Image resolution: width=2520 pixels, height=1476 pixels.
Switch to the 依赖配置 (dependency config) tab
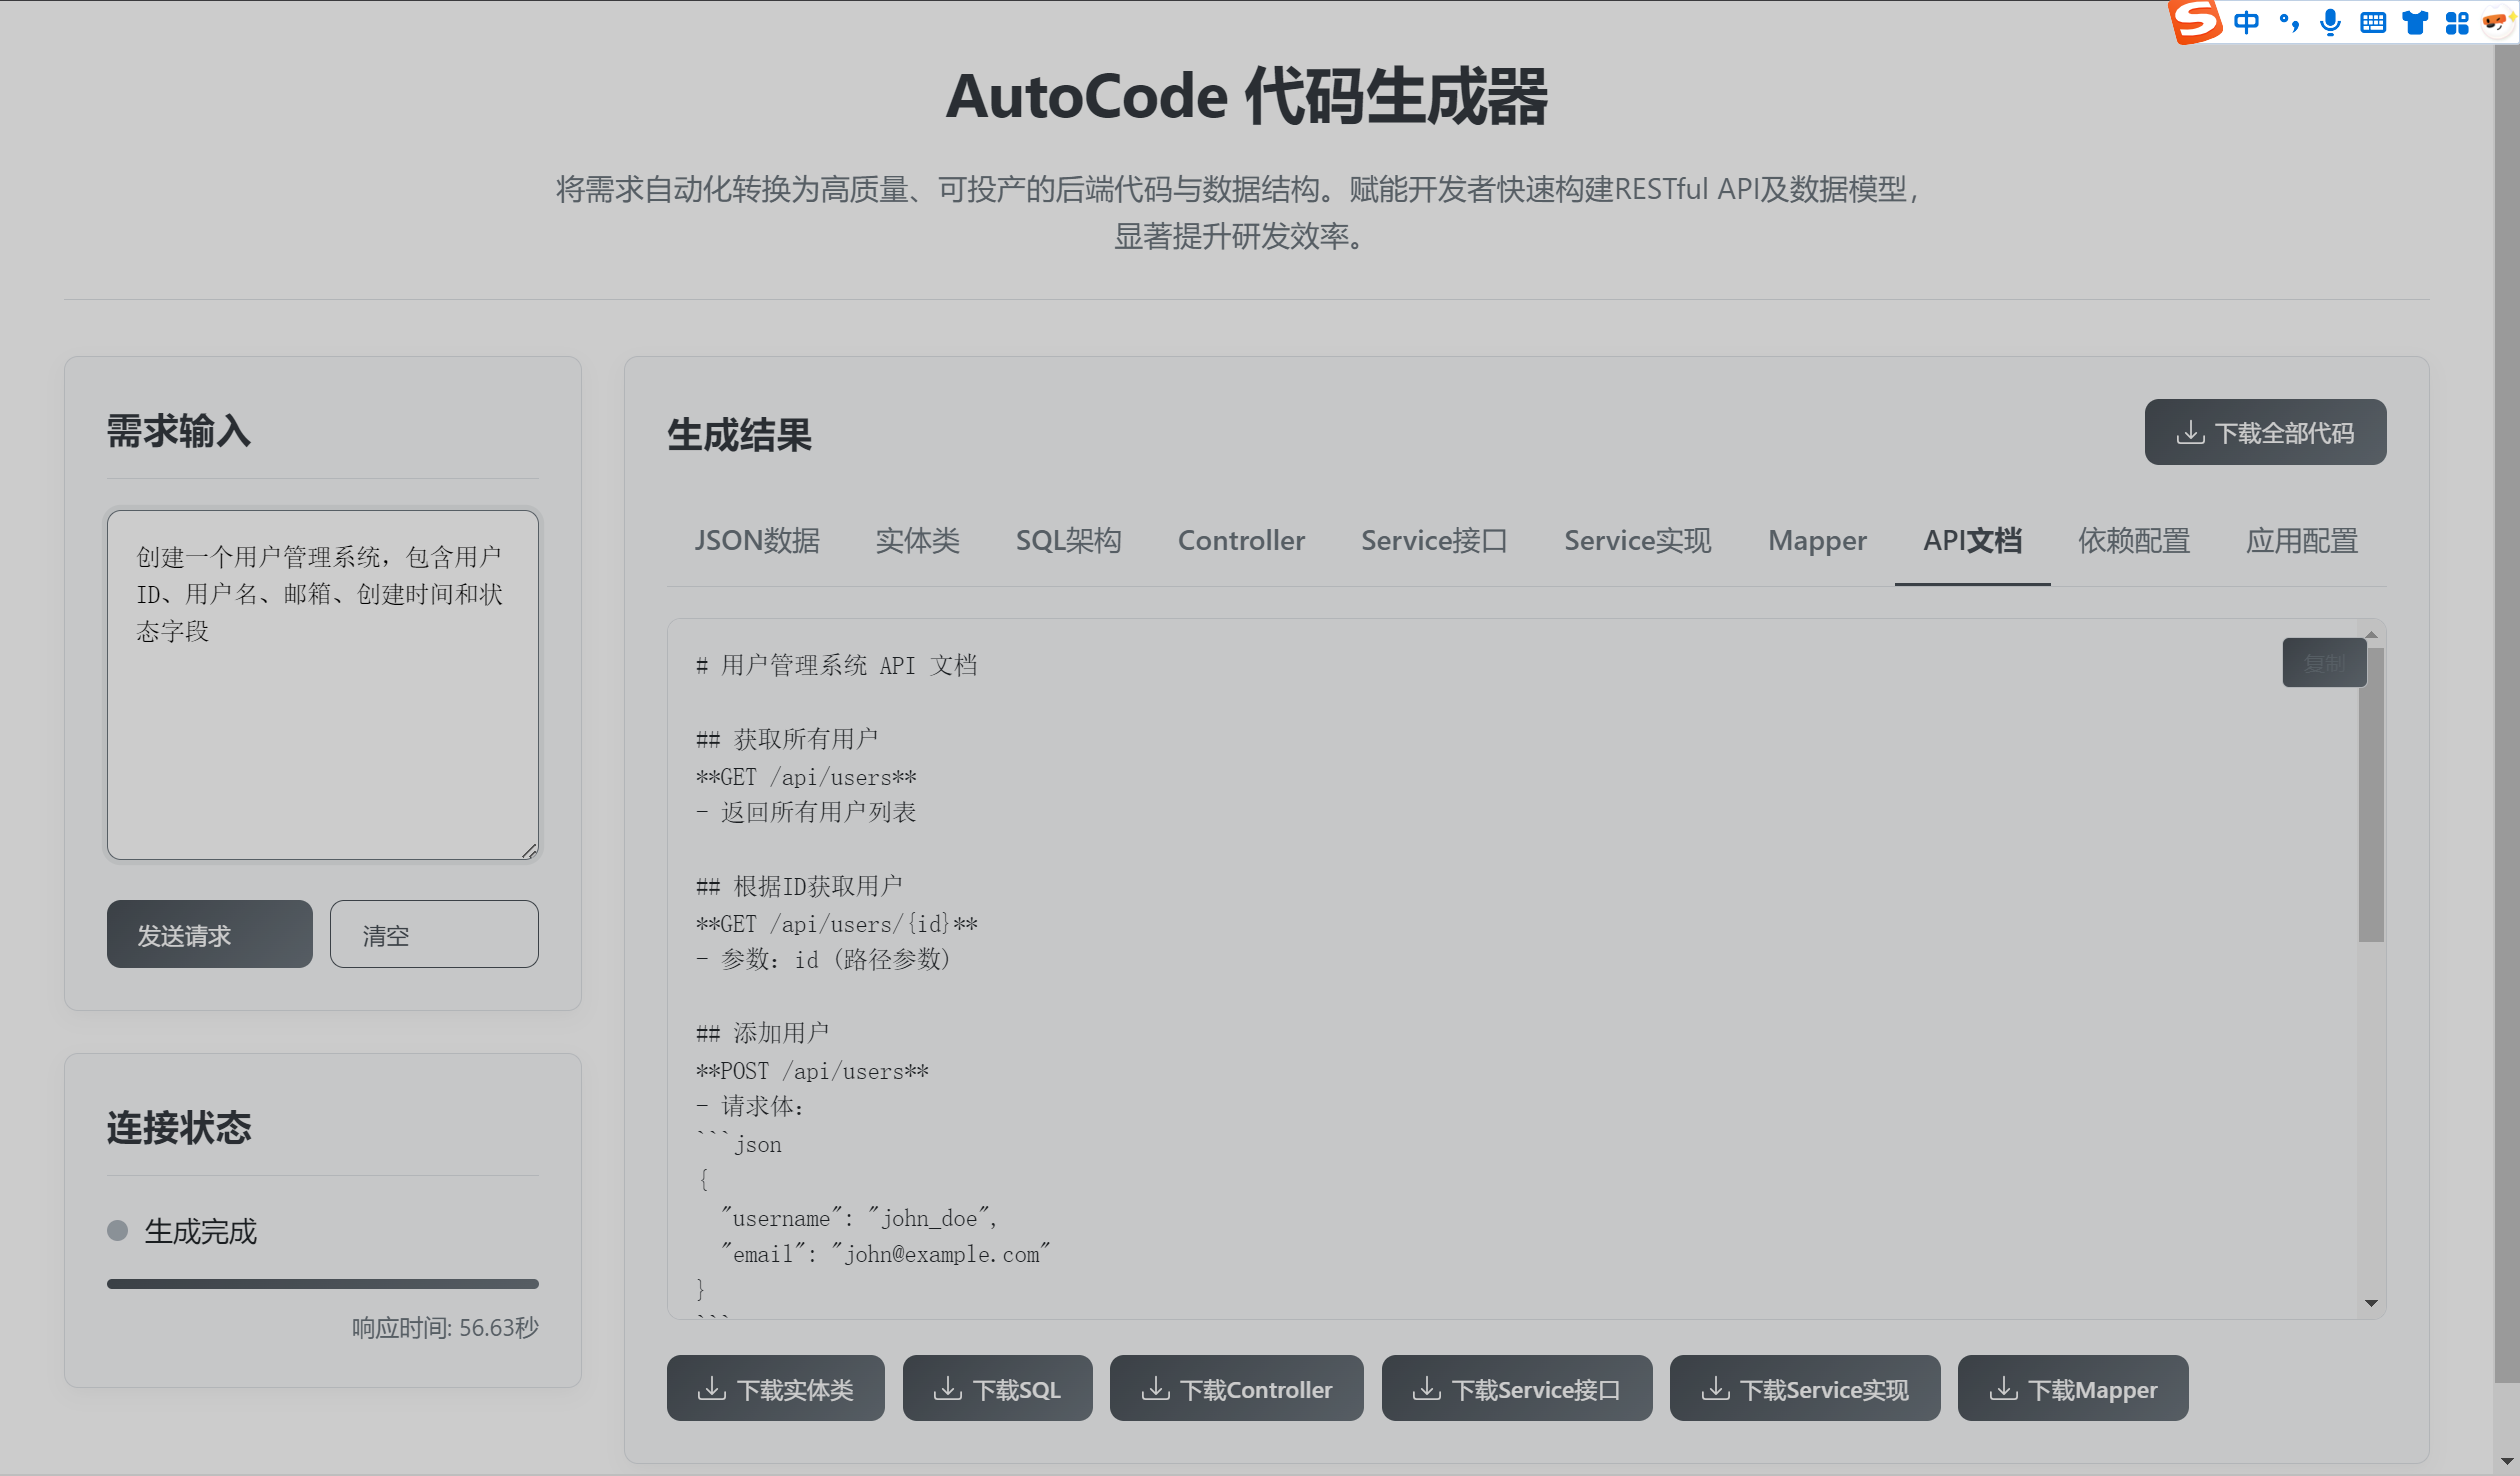(2133, 541)
